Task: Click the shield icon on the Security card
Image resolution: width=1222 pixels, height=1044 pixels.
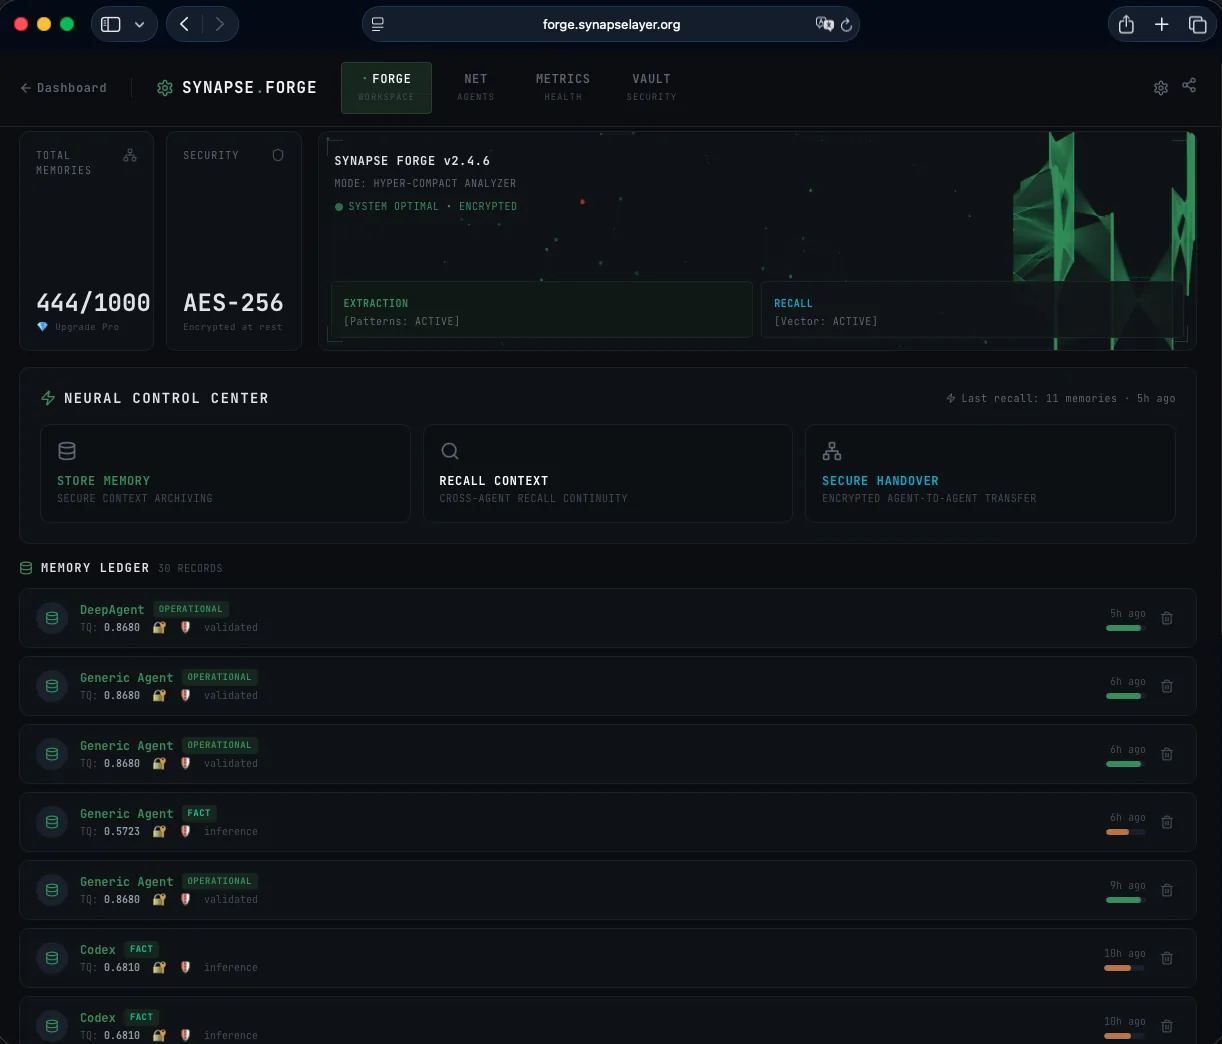Action: tap(278, 155)
